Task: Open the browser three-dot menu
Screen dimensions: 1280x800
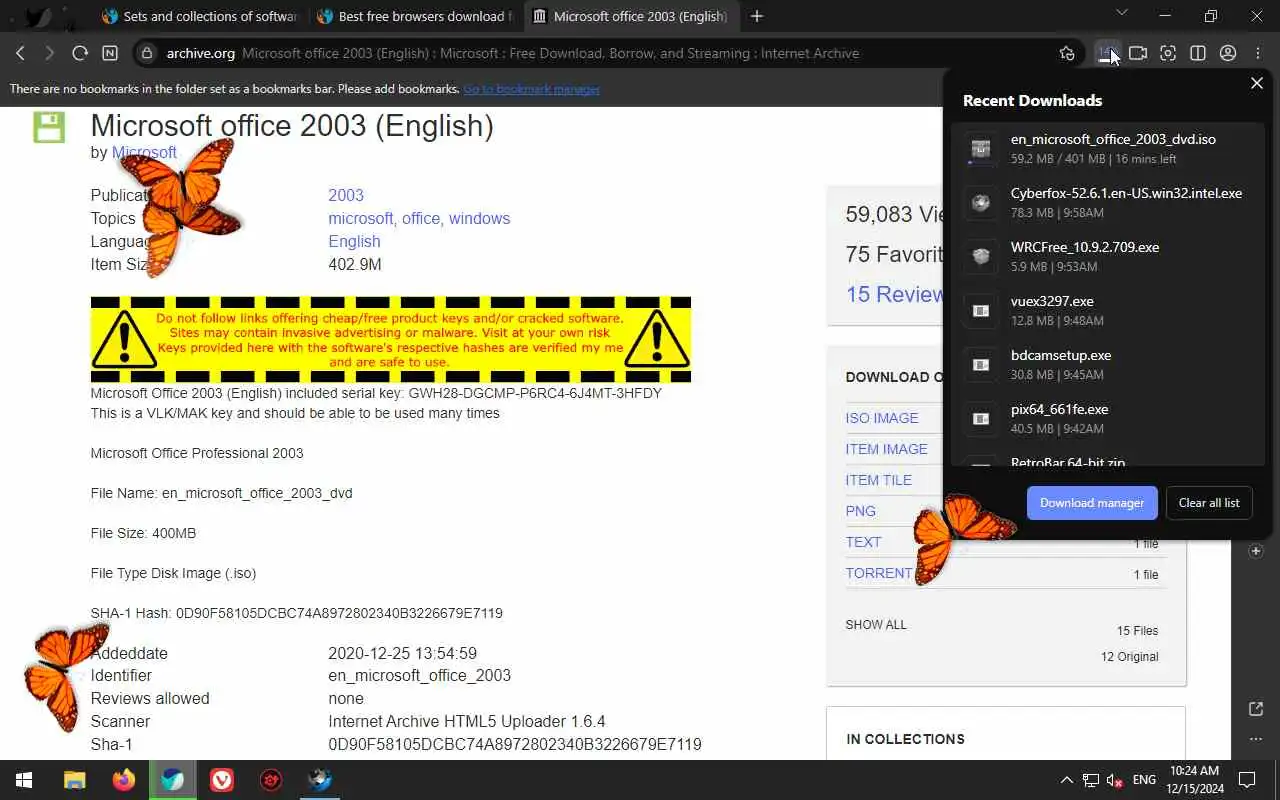Action: (x=1258, y=53)
